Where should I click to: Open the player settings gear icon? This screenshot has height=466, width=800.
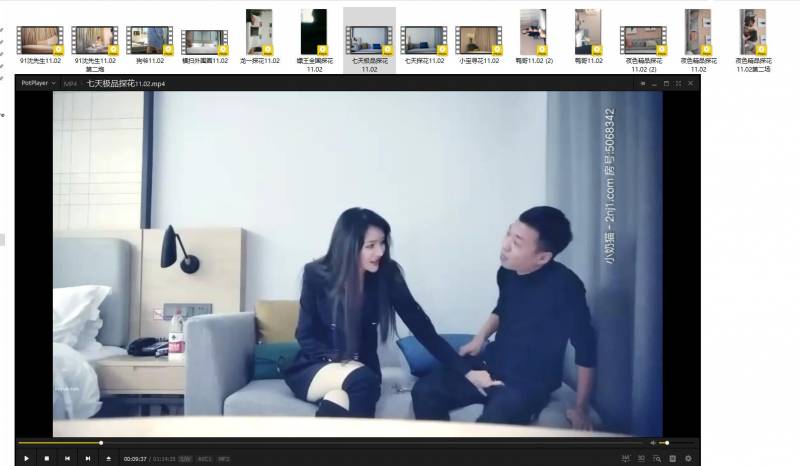[688, 459]
